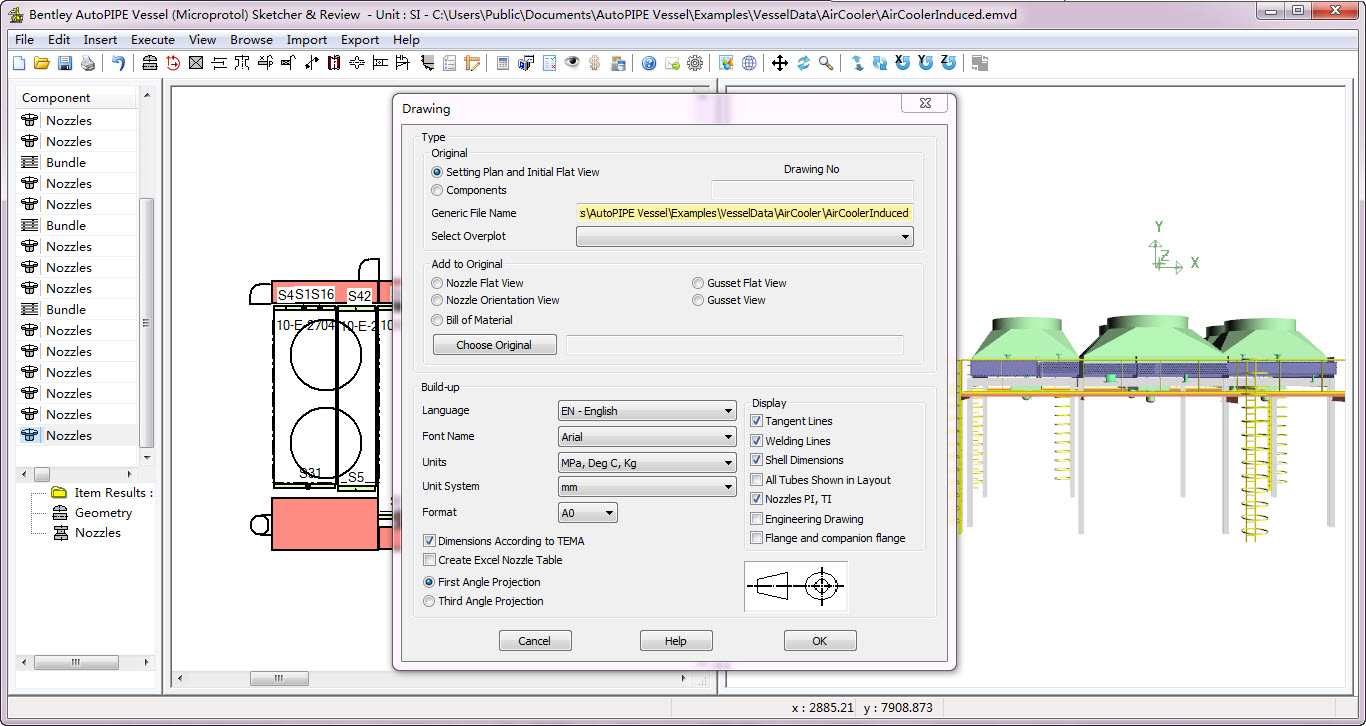Select Item Results folder in tree
The height and width of the screenshot is (726, 1366).
click(x=102, y=492)
